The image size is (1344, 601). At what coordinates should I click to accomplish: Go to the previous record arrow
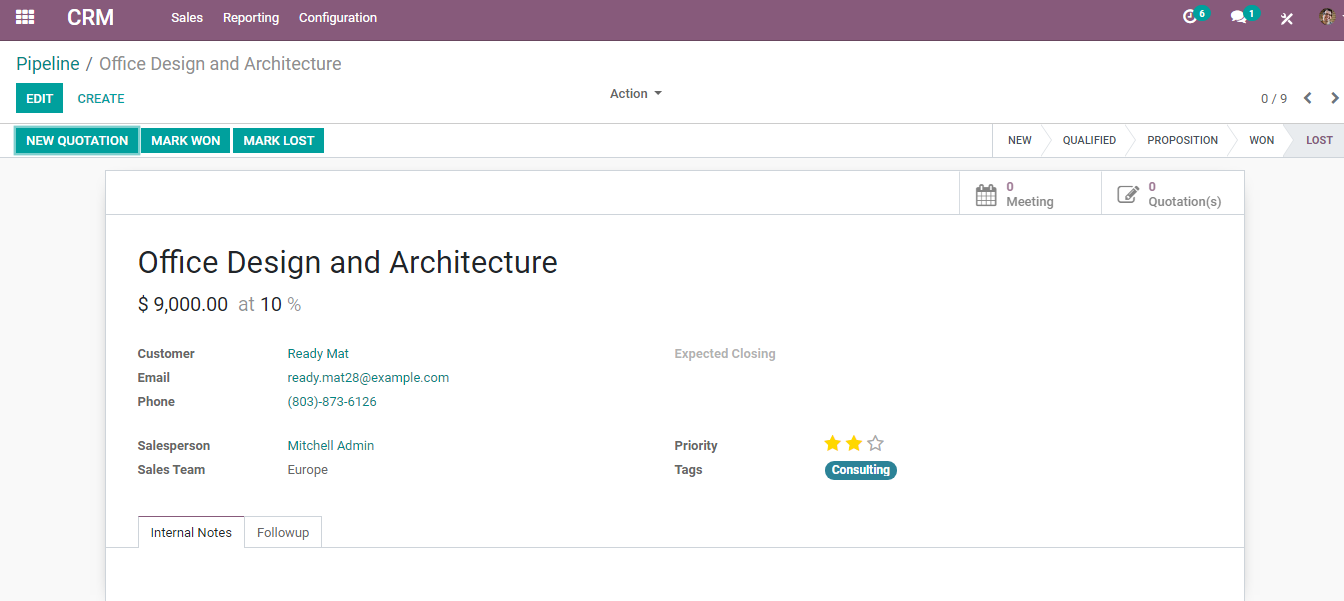click(1307, 98)
